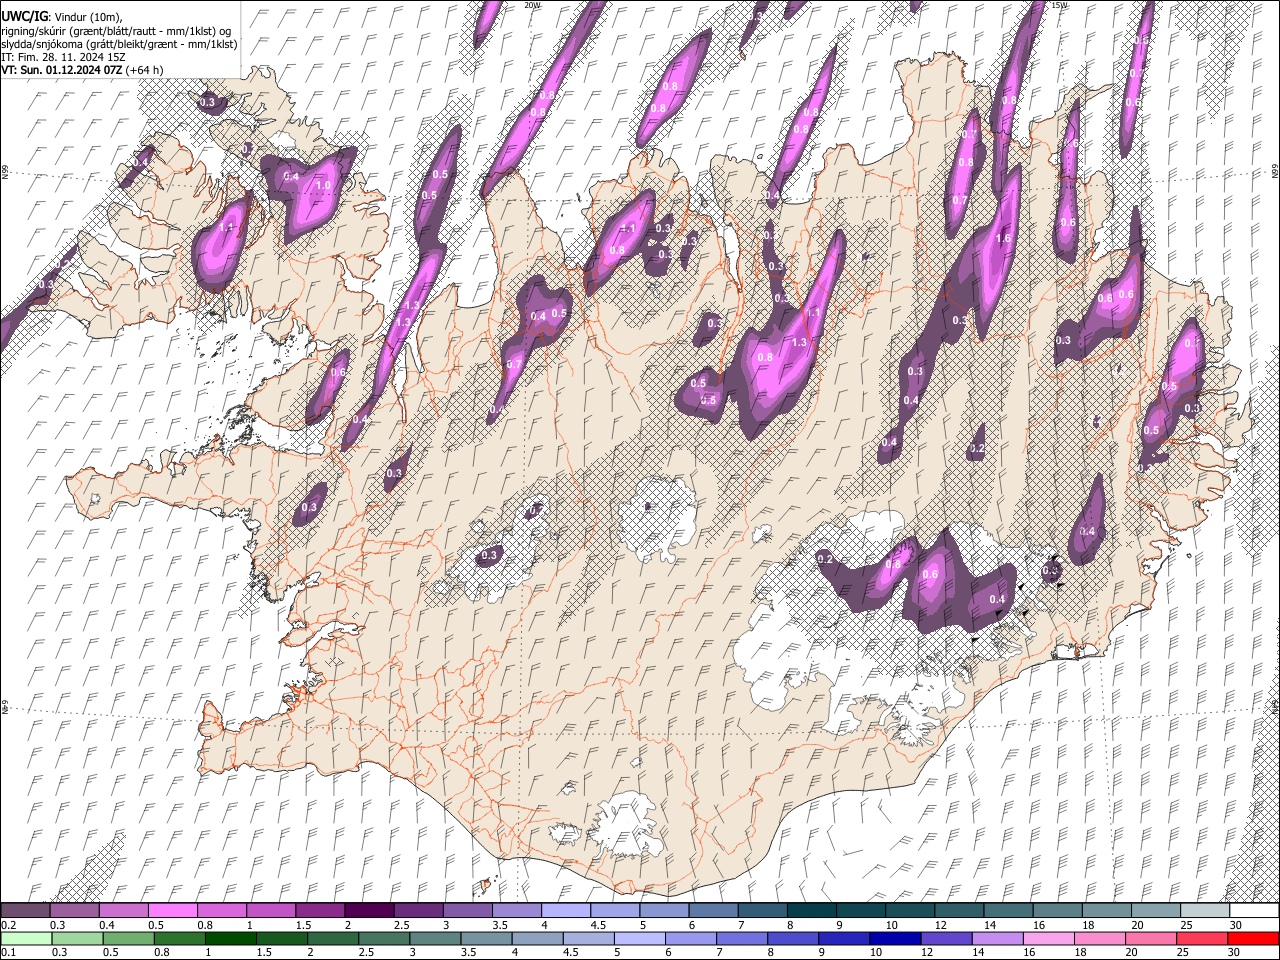Click the 1.6 snowfall value label
Image resolution: width=1280 pixels, height=960 pixels.
[1003, 239]
